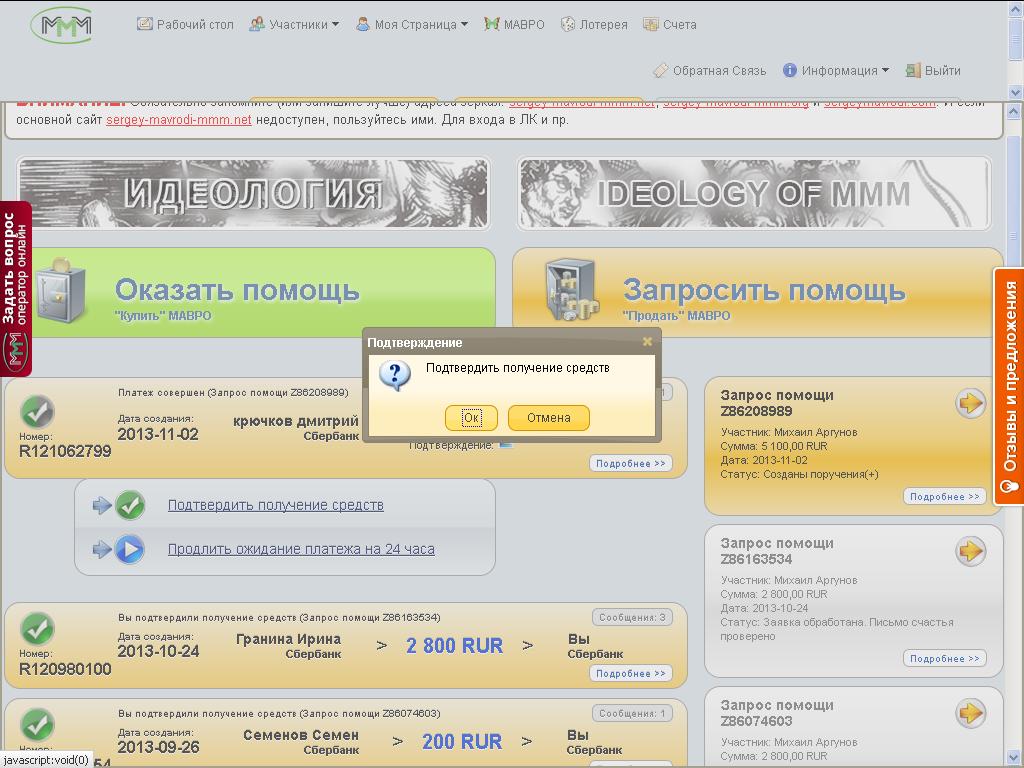Click scrollbar down arrow of header frame
The height and width of the screenshot is (768, 1024).
1015,93
